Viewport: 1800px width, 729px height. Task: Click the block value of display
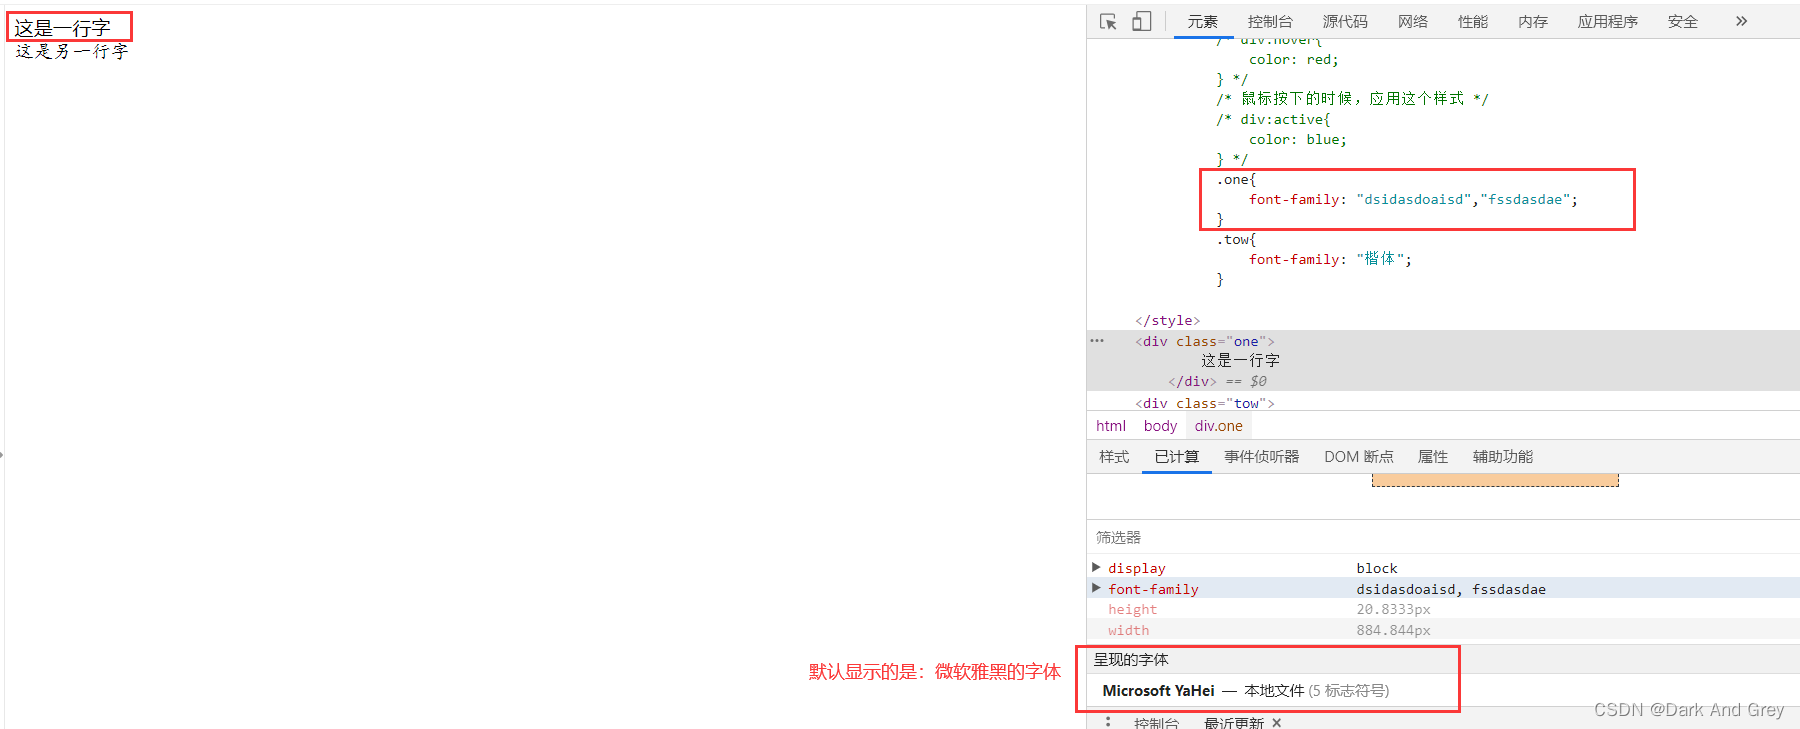pos(1377,568)
